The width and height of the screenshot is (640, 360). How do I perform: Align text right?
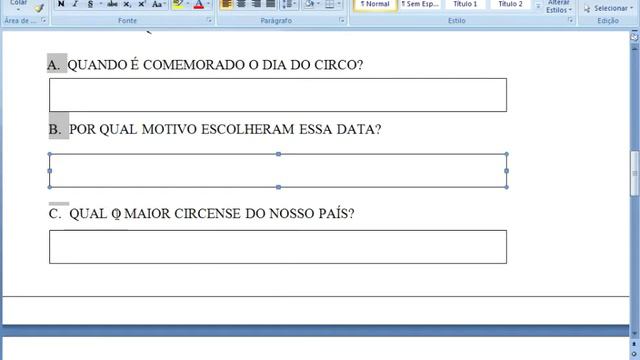coord(256,4)
